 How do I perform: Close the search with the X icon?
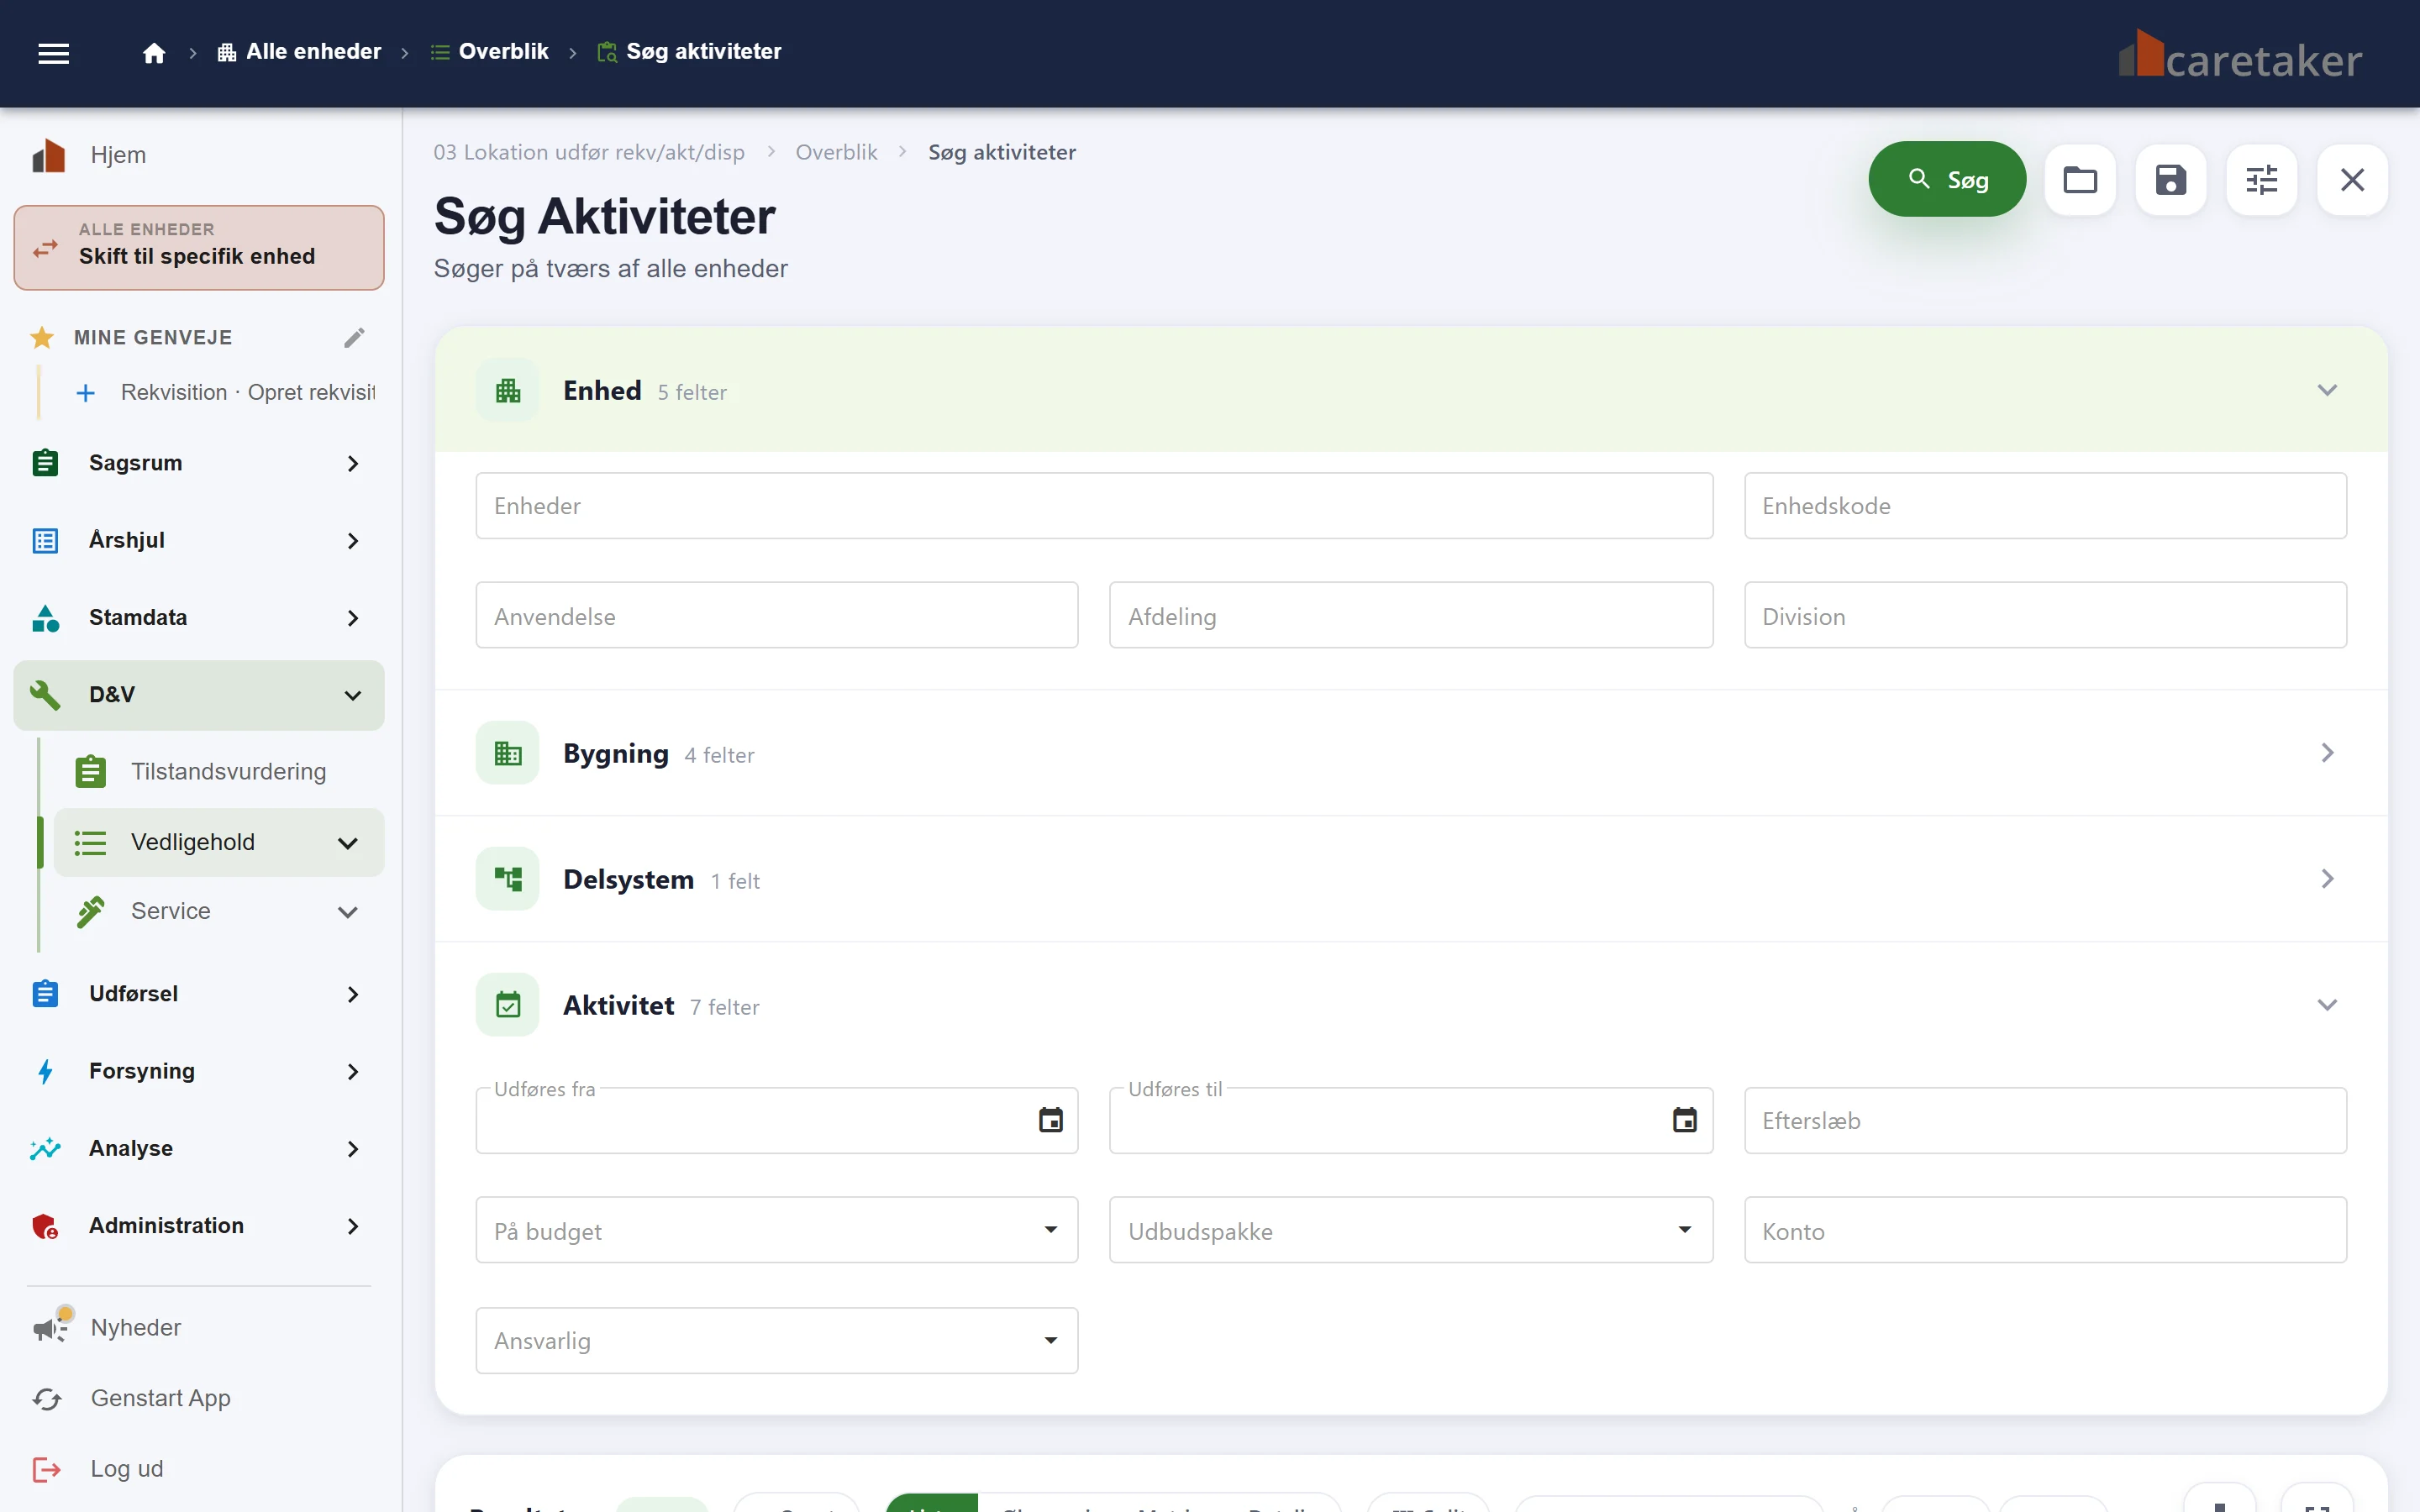[2352, 180]
